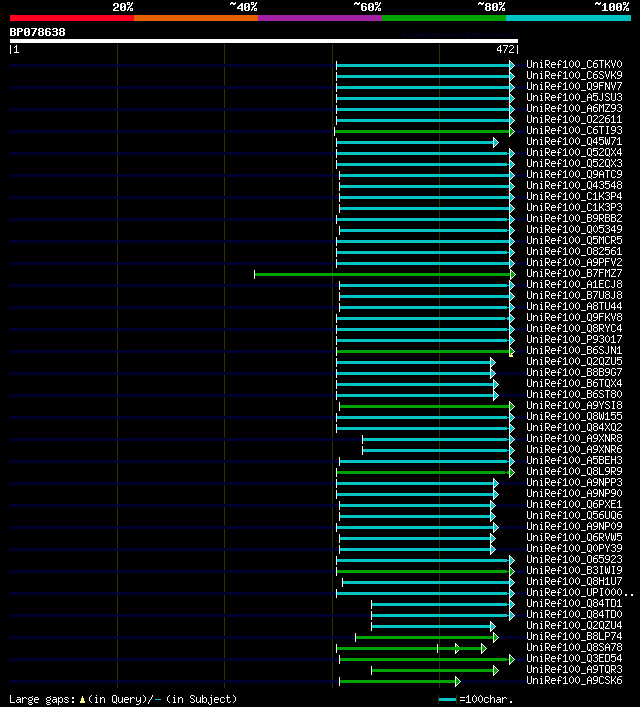Click the purple ~60% identity legend segment
This screenshot has height=707, width=640.
pyautogui.click(x=320, y=18)
